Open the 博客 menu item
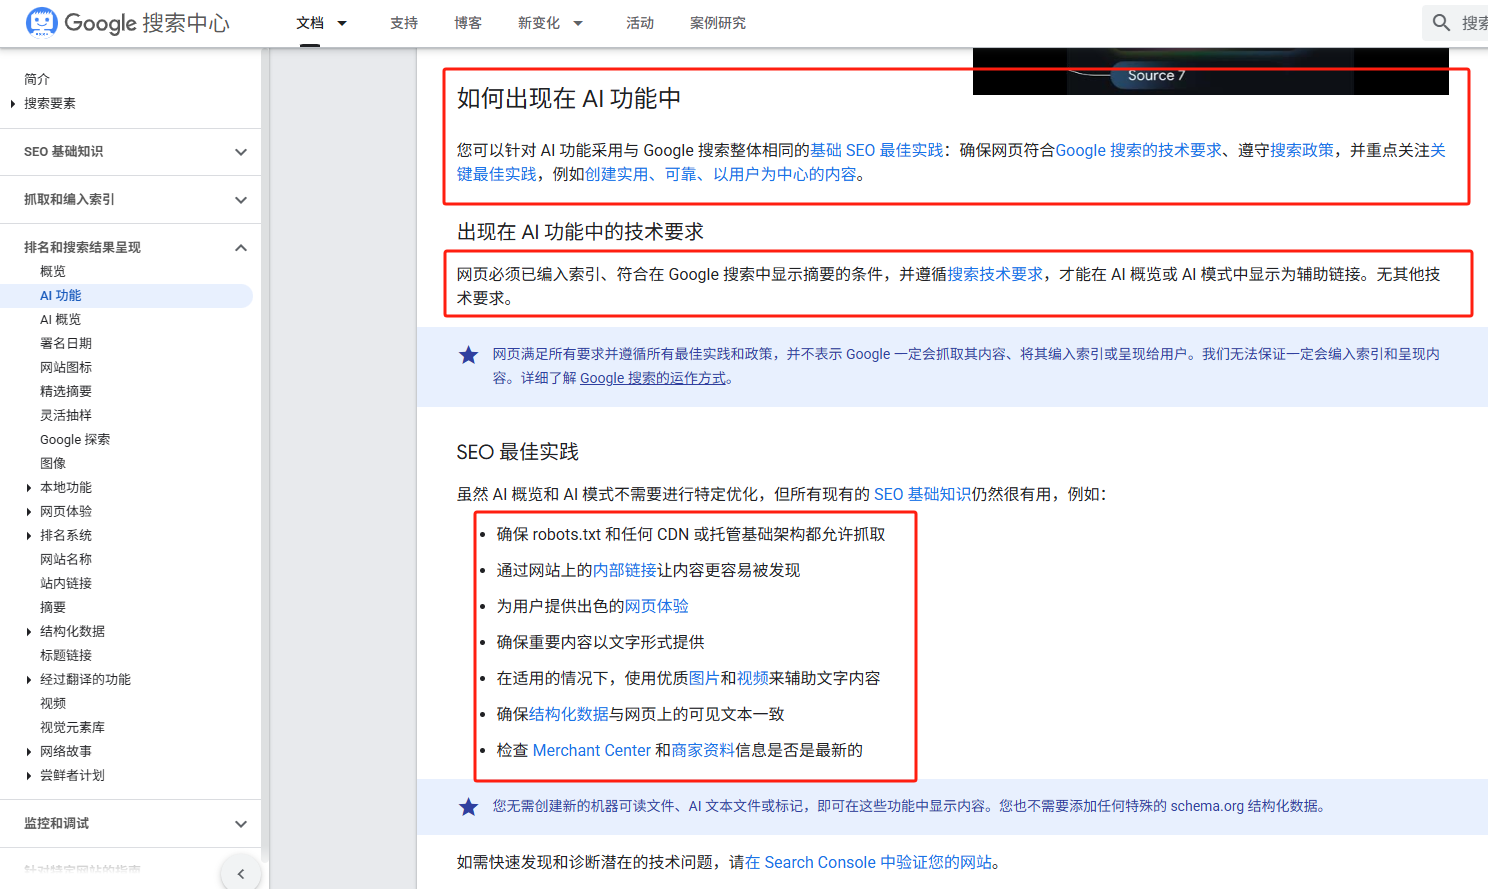 467,22
